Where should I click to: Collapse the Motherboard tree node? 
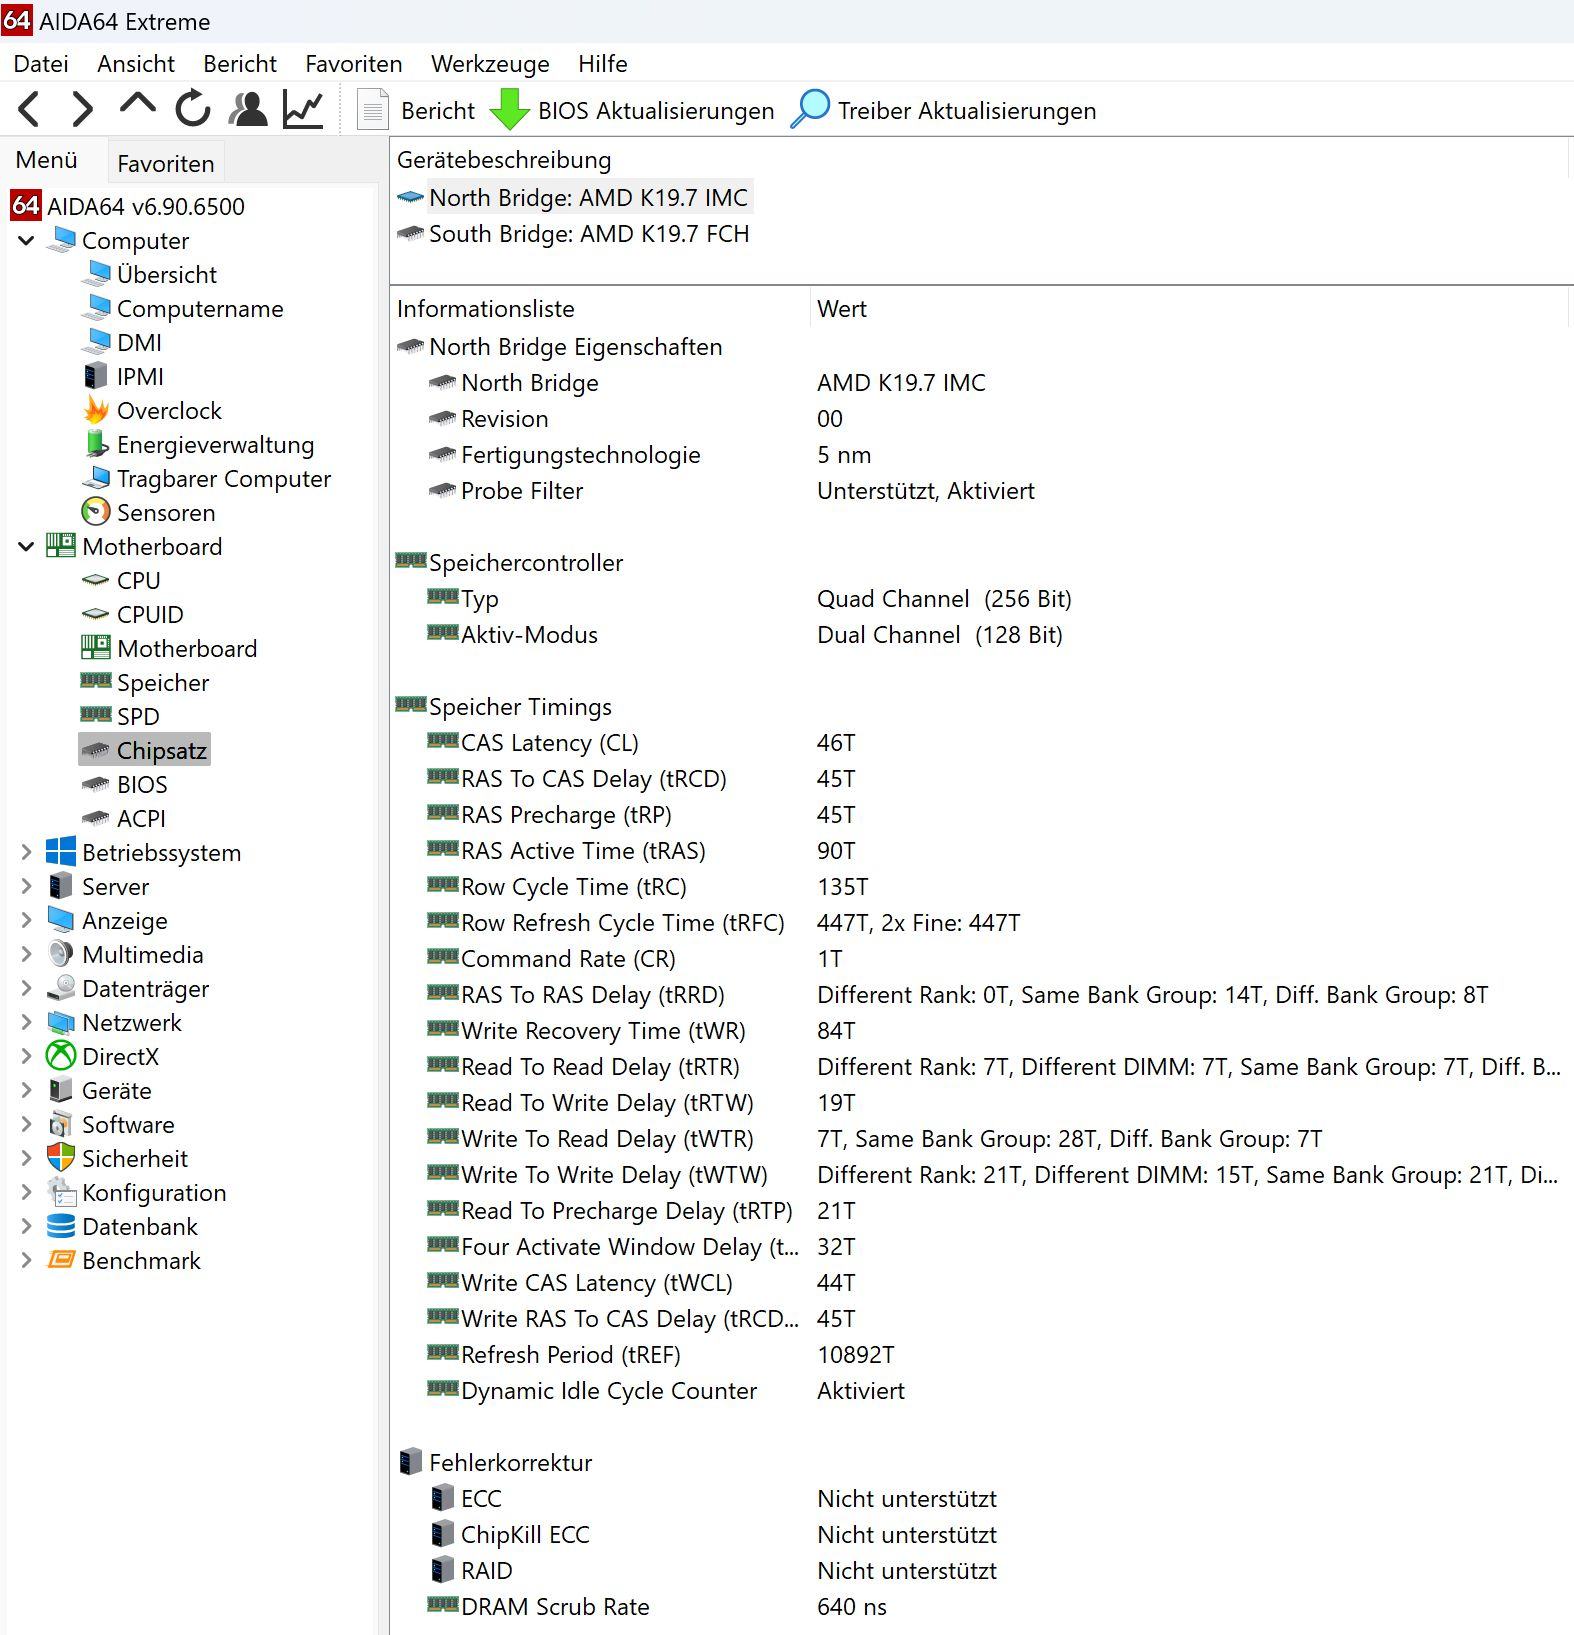click(27, 547)
